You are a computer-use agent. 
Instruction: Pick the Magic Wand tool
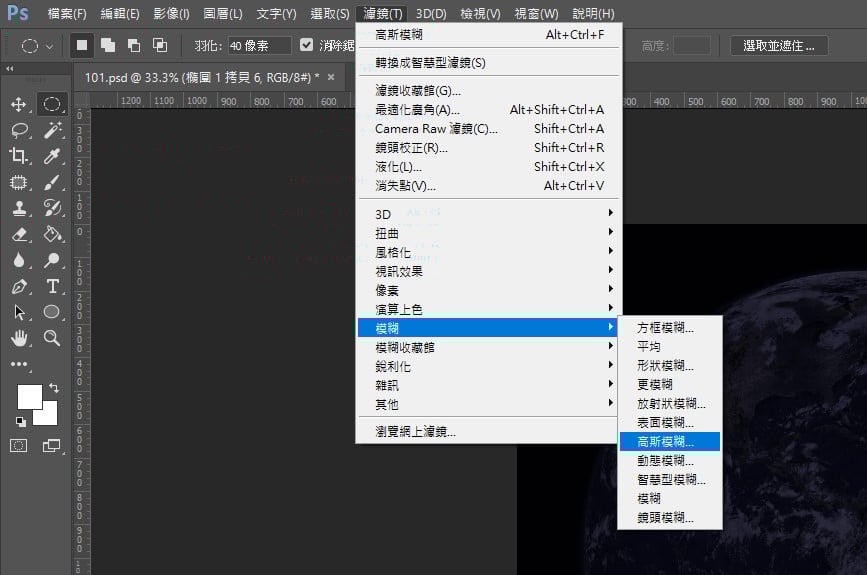click(52, 130)
